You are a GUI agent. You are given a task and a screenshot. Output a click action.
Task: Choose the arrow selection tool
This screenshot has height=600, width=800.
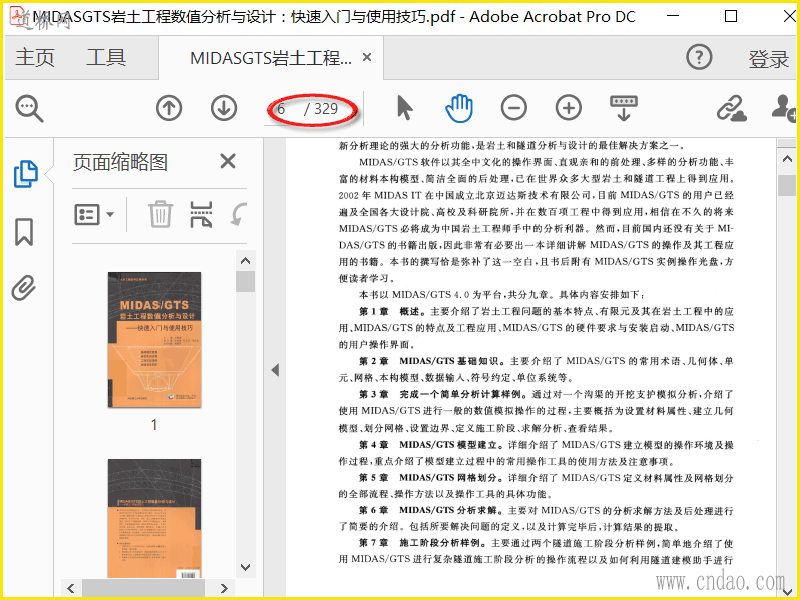point(405,108)
